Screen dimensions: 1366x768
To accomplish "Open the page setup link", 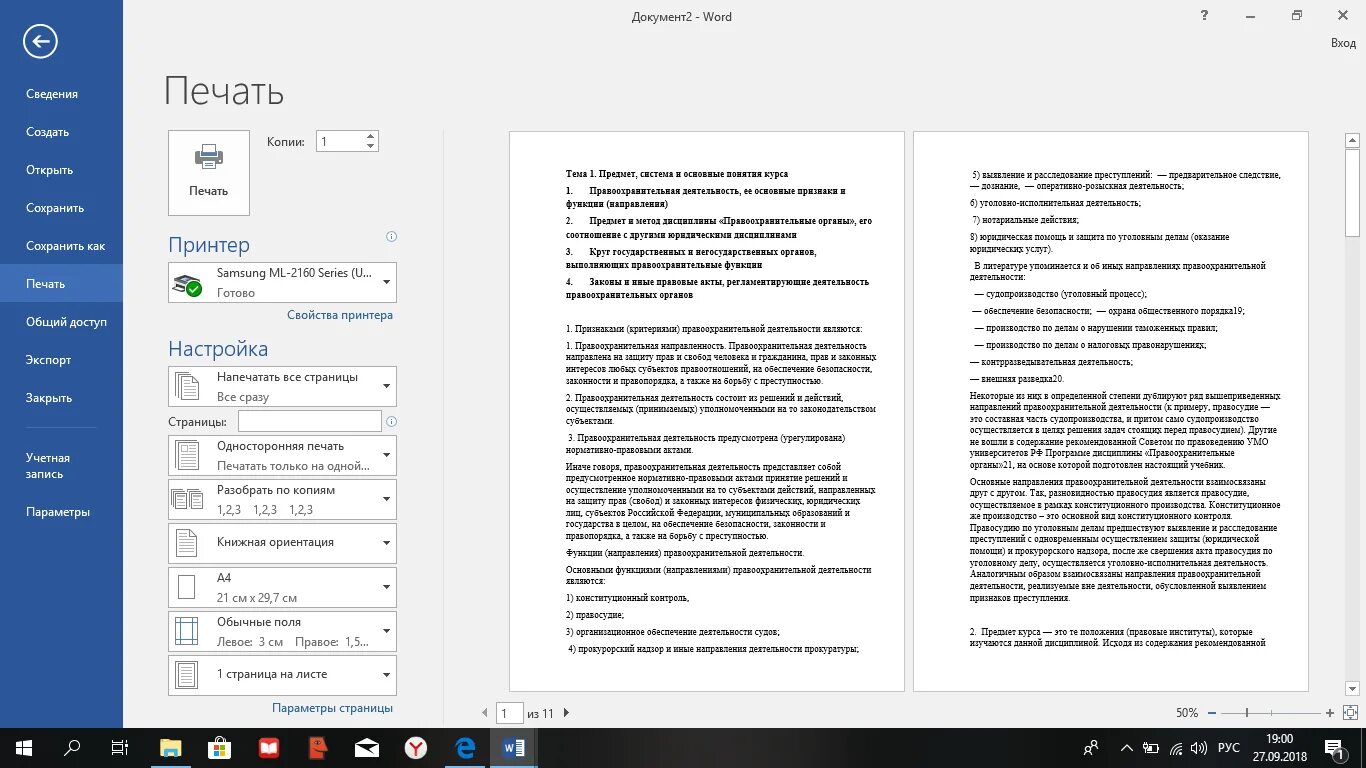I will coord(332,708).
